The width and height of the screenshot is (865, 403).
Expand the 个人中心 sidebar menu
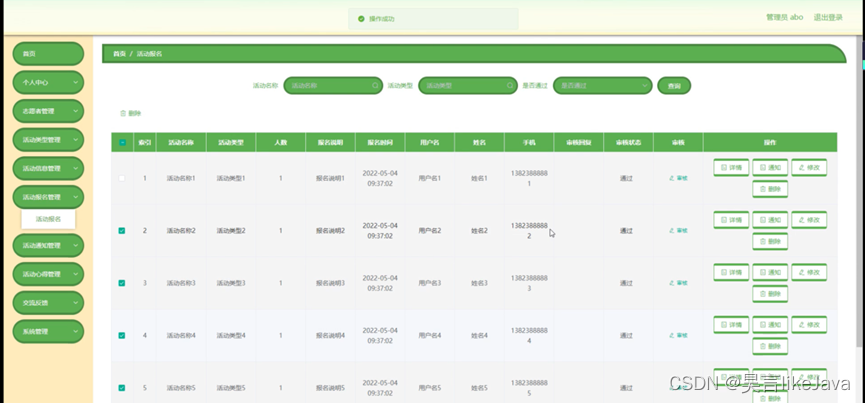(x=48, y=82)
